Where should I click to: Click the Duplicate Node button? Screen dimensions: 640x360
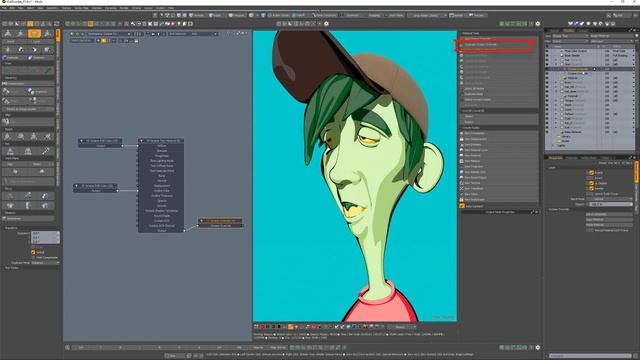(x=499, y=94)
